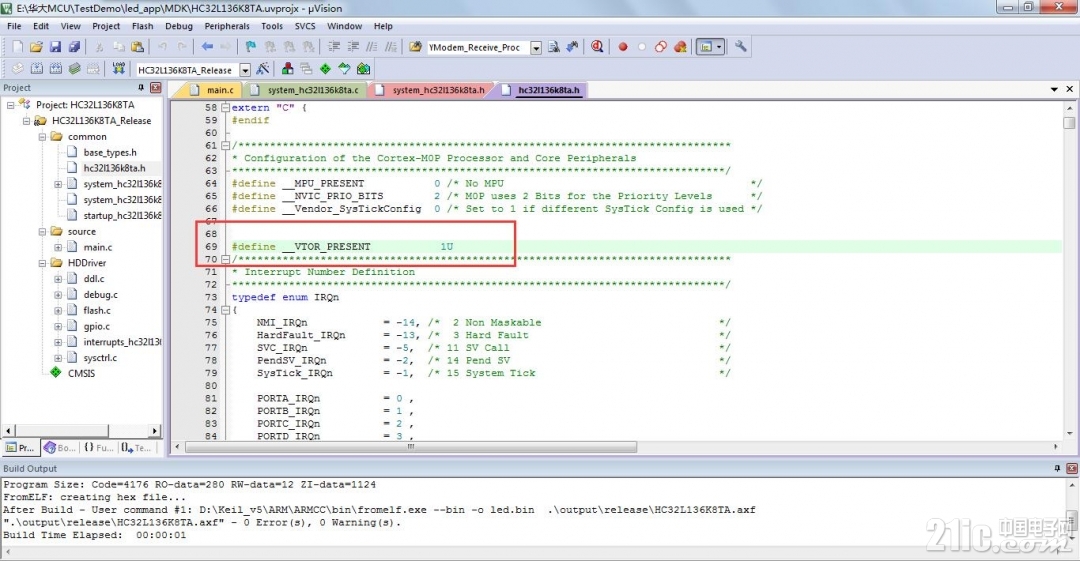Viewport: 1080px width, 561px height.
Task: Open Configuration via the wrench icon
Action: (x=741, y=47)
